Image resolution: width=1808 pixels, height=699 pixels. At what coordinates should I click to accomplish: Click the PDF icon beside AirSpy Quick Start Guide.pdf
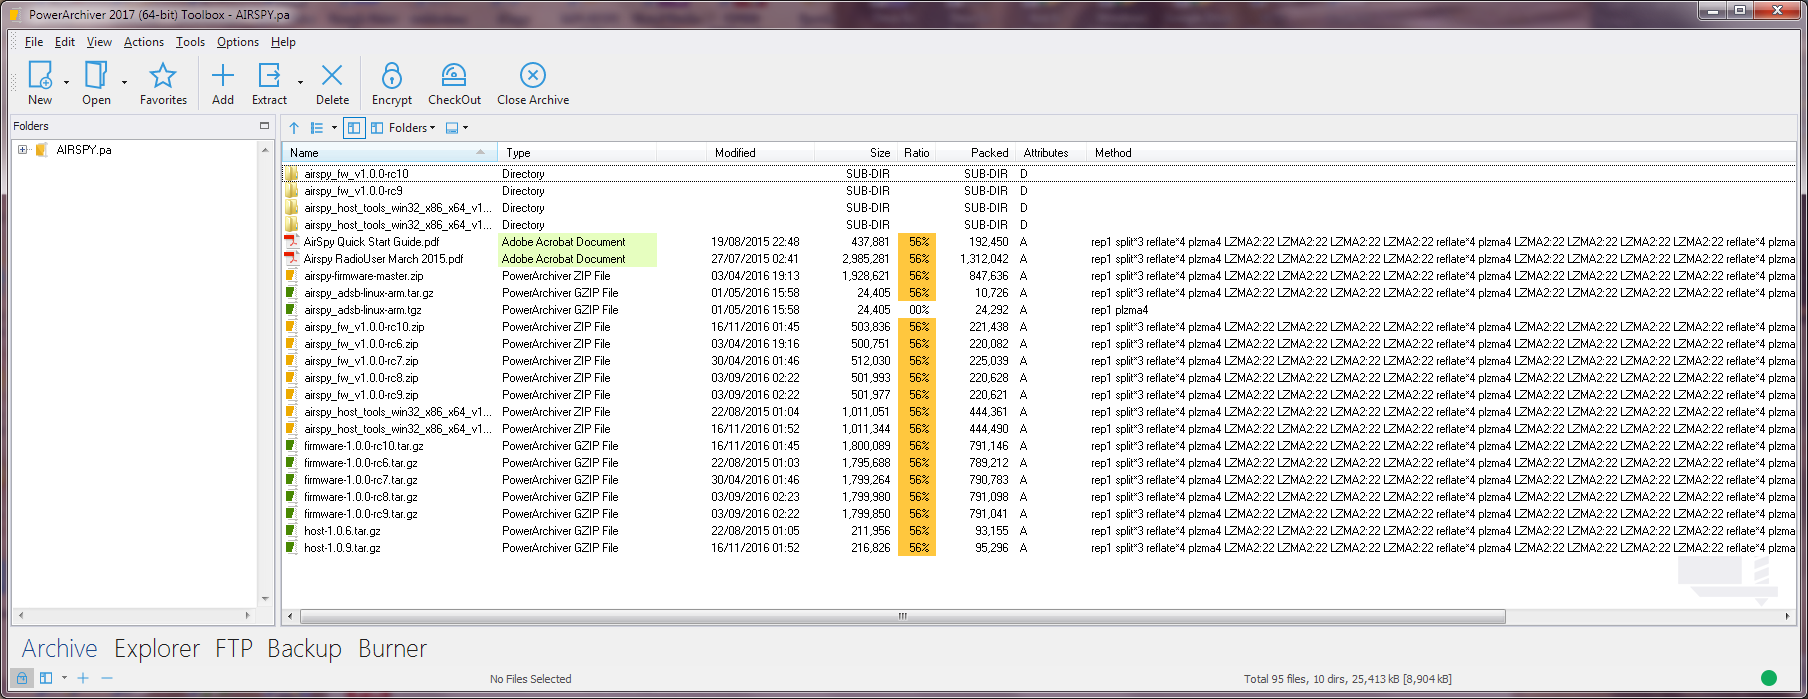(292, 242)
